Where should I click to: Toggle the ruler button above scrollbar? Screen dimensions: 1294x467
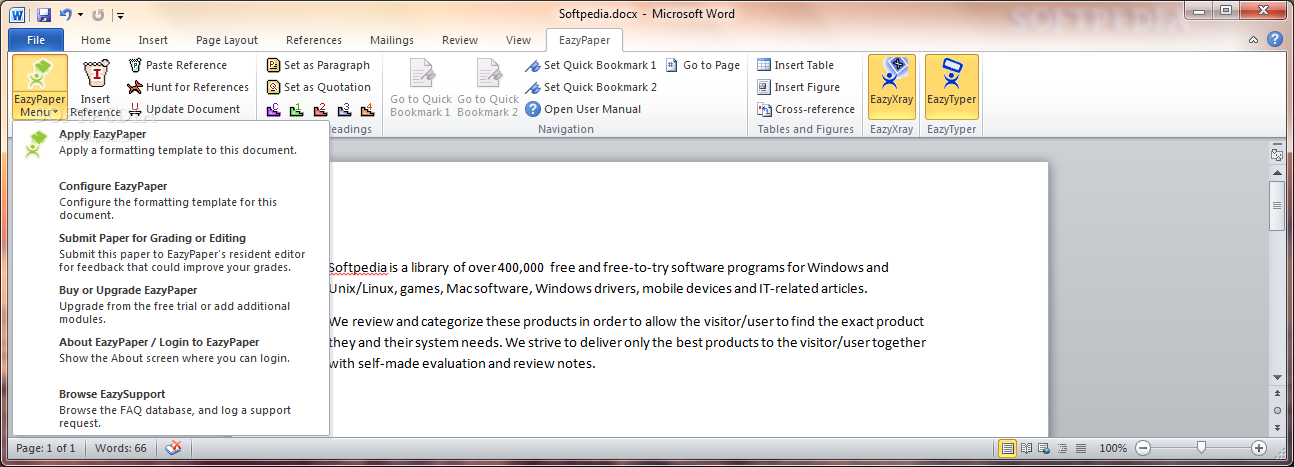[x=1277, y=153]
